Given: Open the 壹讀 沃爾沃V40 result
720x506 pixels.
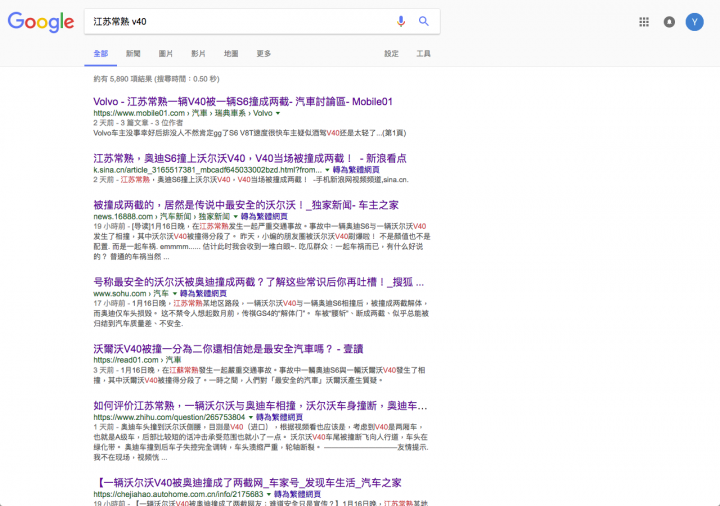Looking at the screenshot, I should coord(228,349).
